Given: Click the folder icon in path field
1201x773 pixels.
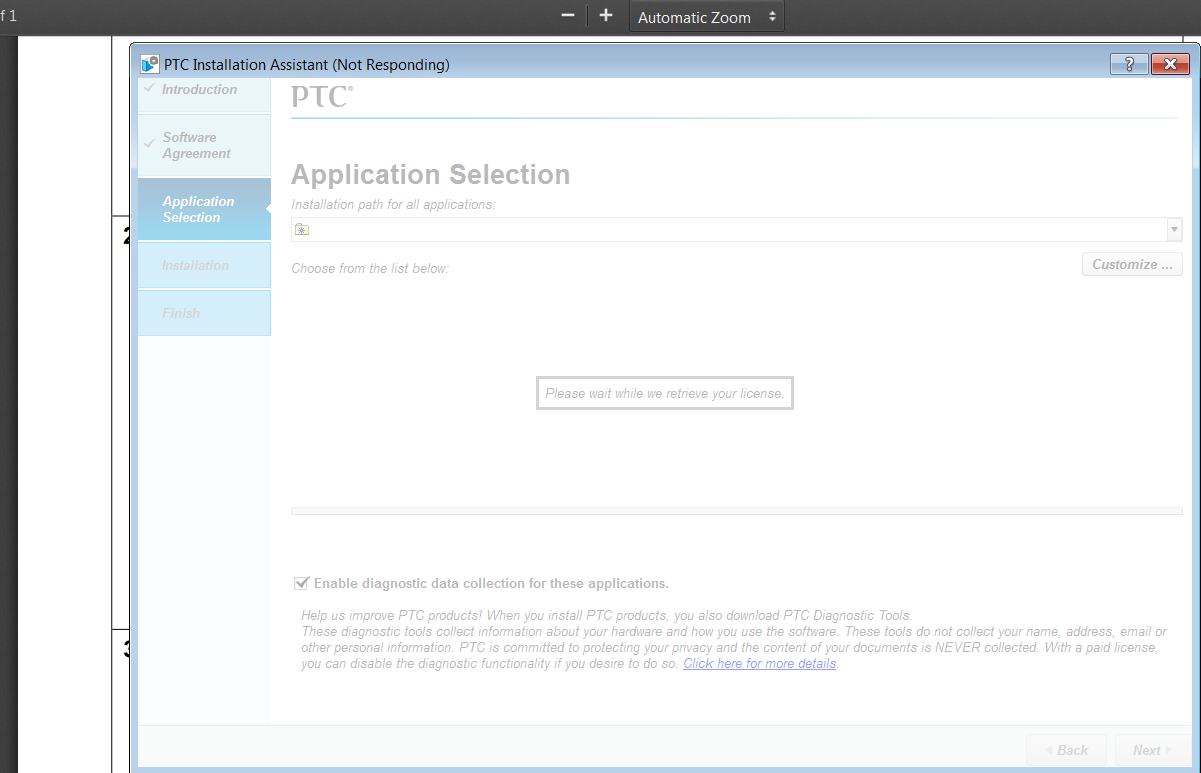Looking at the screenshot, I should click(x=302, y=229).
